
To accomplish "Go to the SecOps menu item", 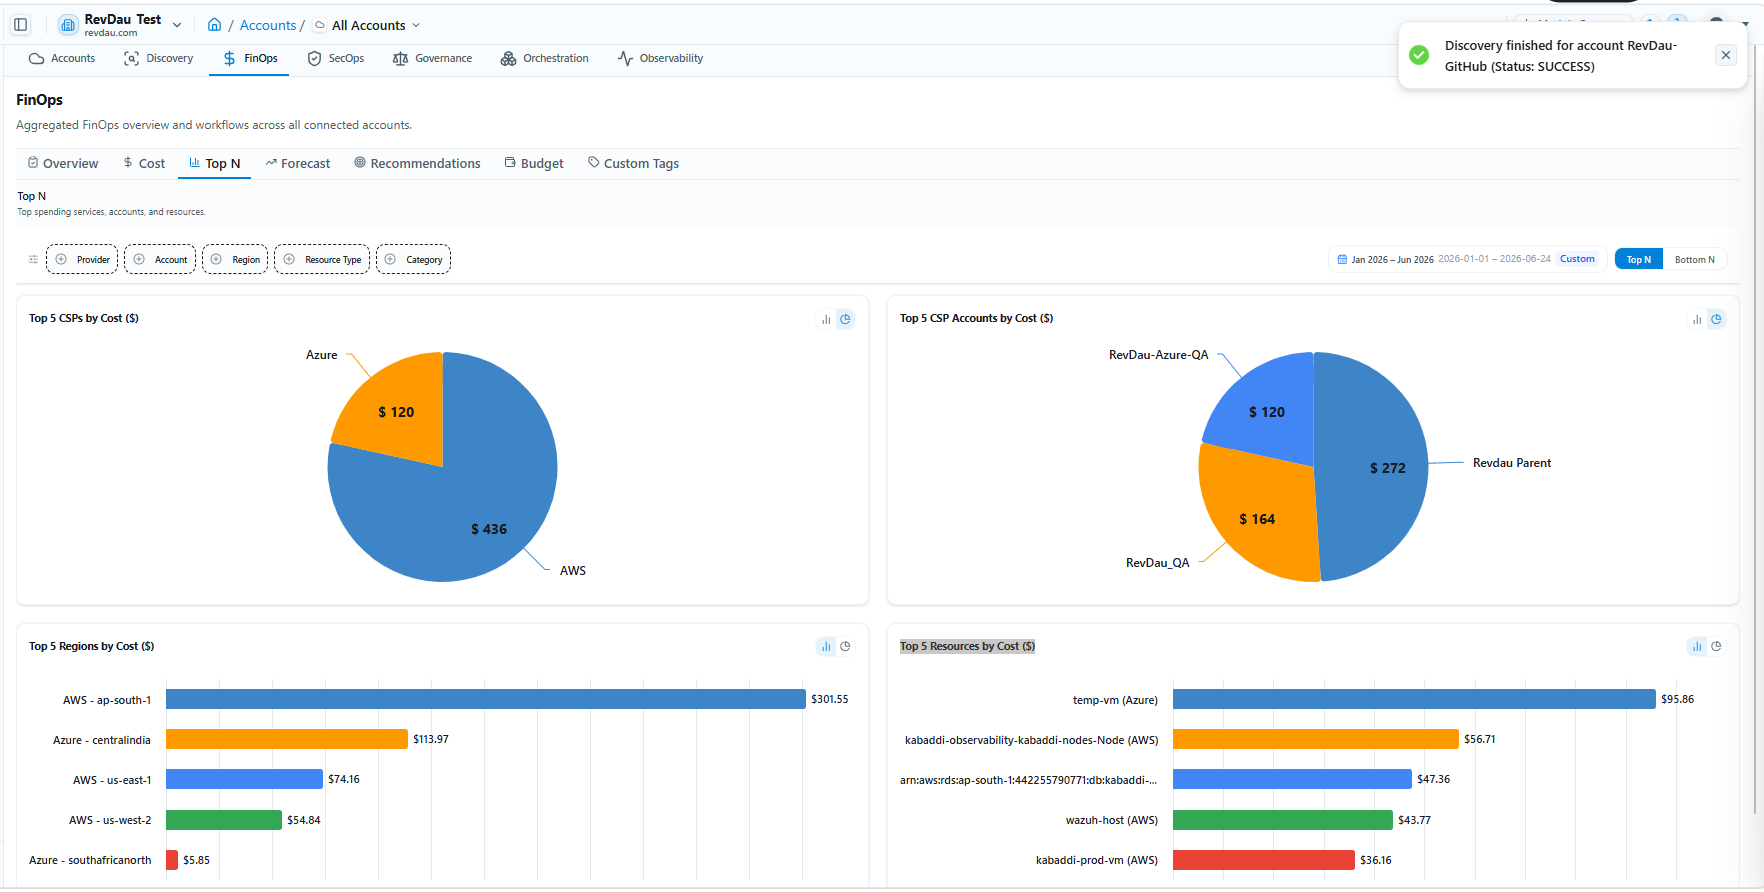I will point(335,59).
